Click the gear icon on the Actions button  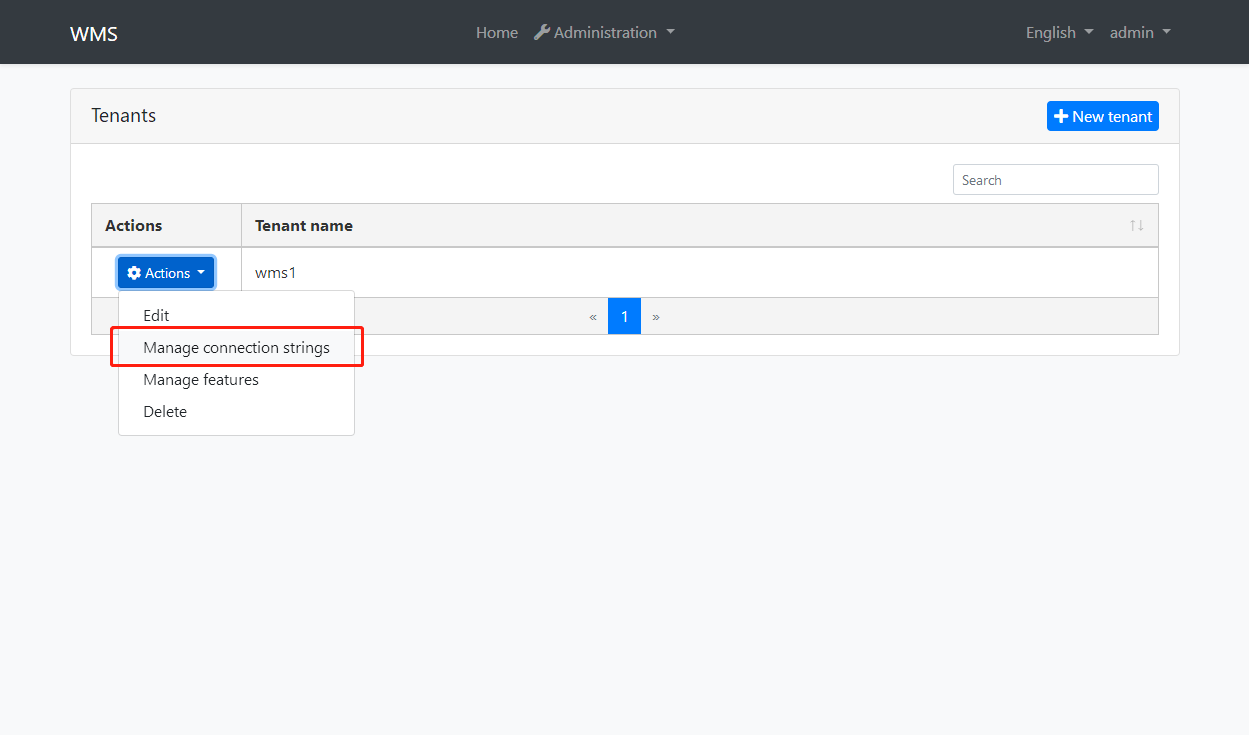click(134, 272)
